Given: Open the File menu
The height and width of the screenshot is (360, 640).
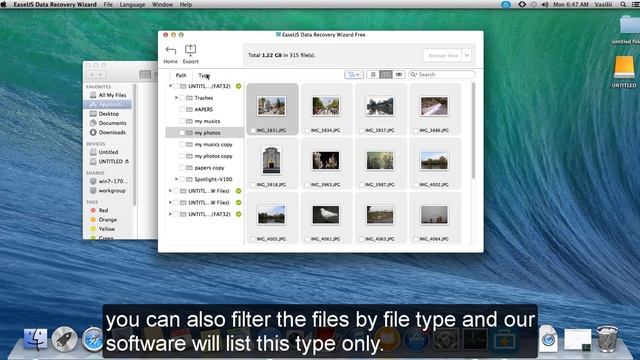Looking at the screenshot, I should tap(108, 4).
